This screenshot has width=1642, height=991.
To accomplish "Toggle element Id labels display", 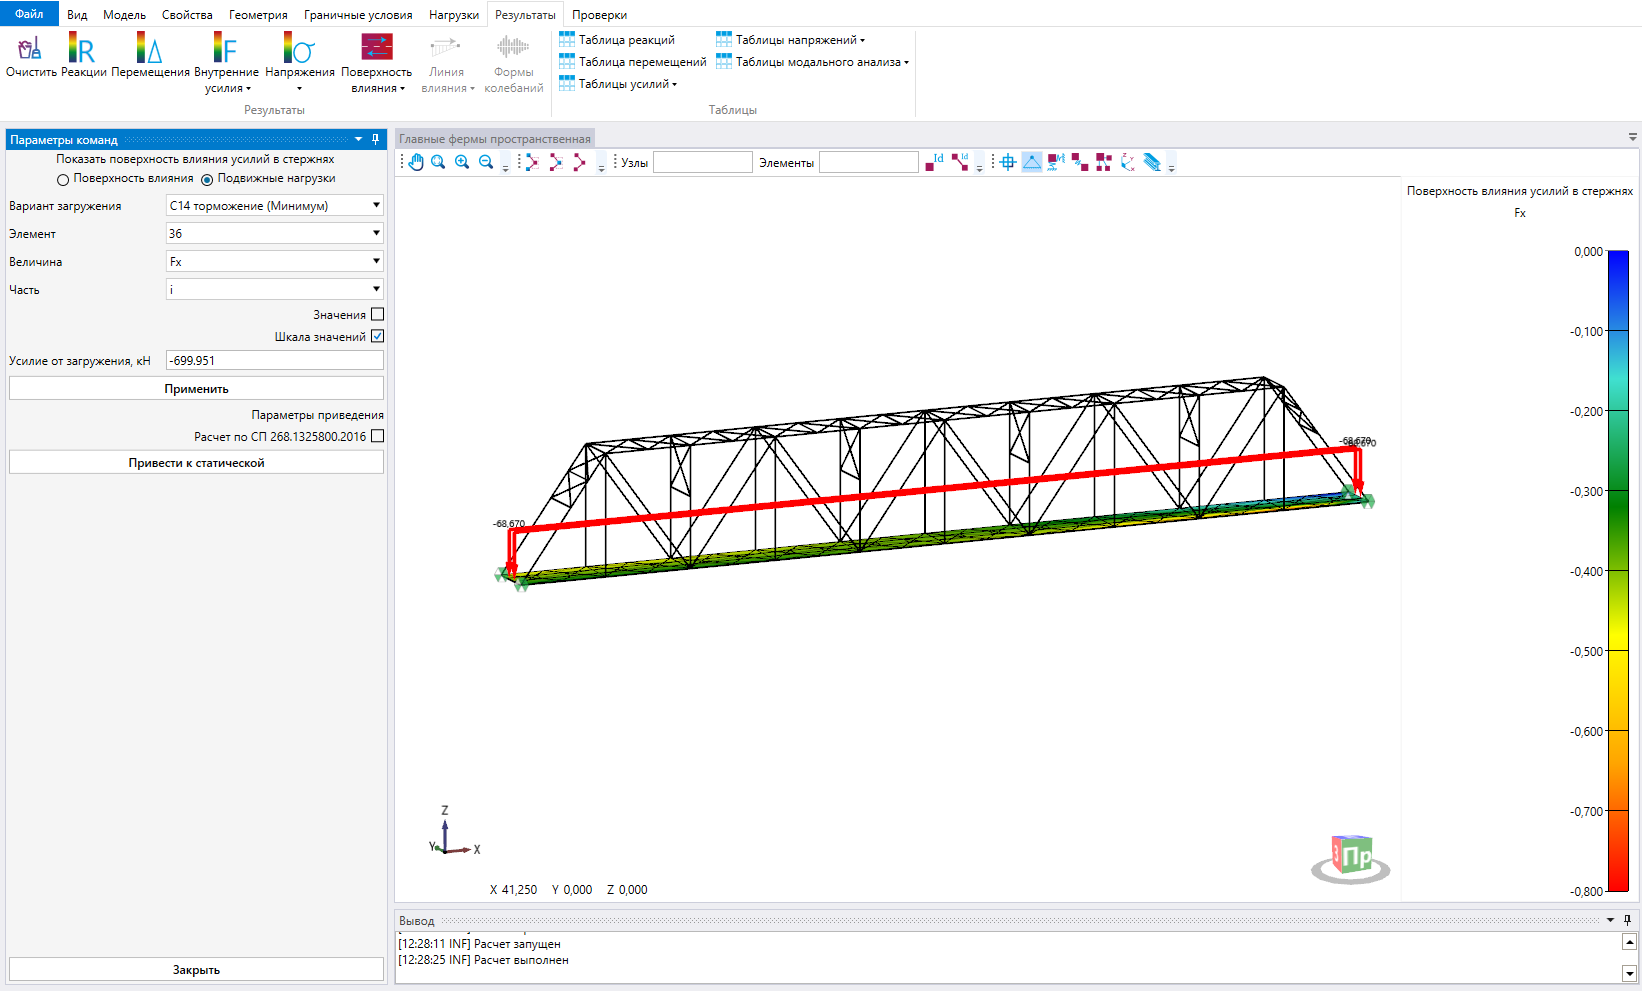I will pos(960,162).
